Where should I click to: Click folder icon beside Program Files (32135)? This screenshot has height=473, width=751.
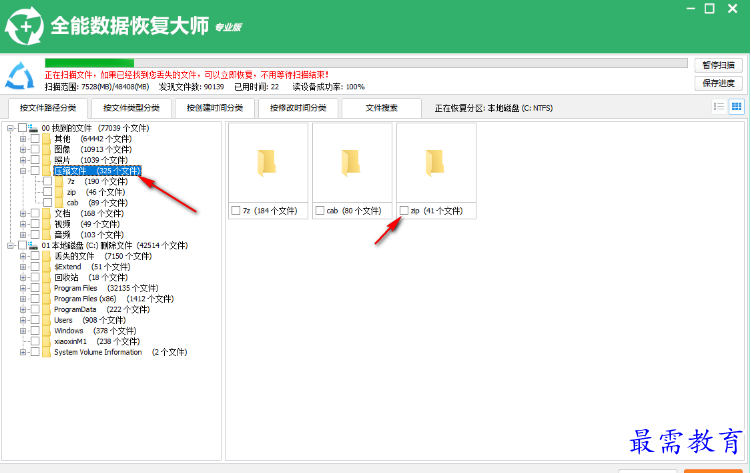click(46, 288)
